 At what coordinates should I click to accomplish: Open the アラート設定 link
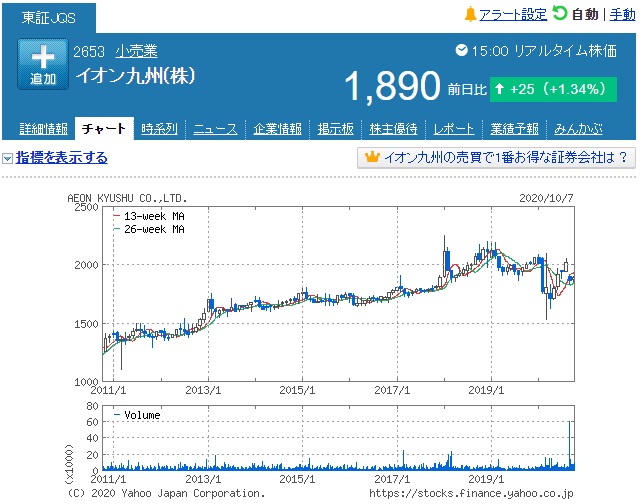pyautogui.click(x=513, y=15)
